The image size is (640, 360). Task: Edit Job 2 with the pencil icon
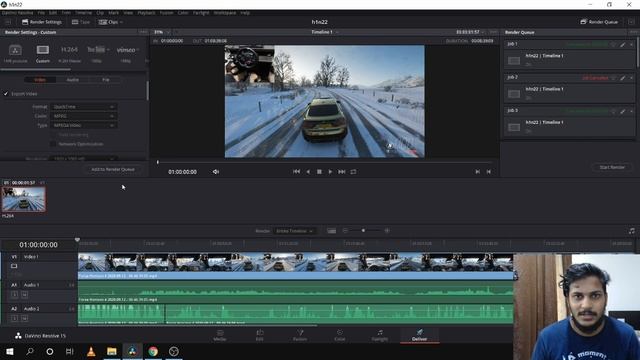coord(622,78)
